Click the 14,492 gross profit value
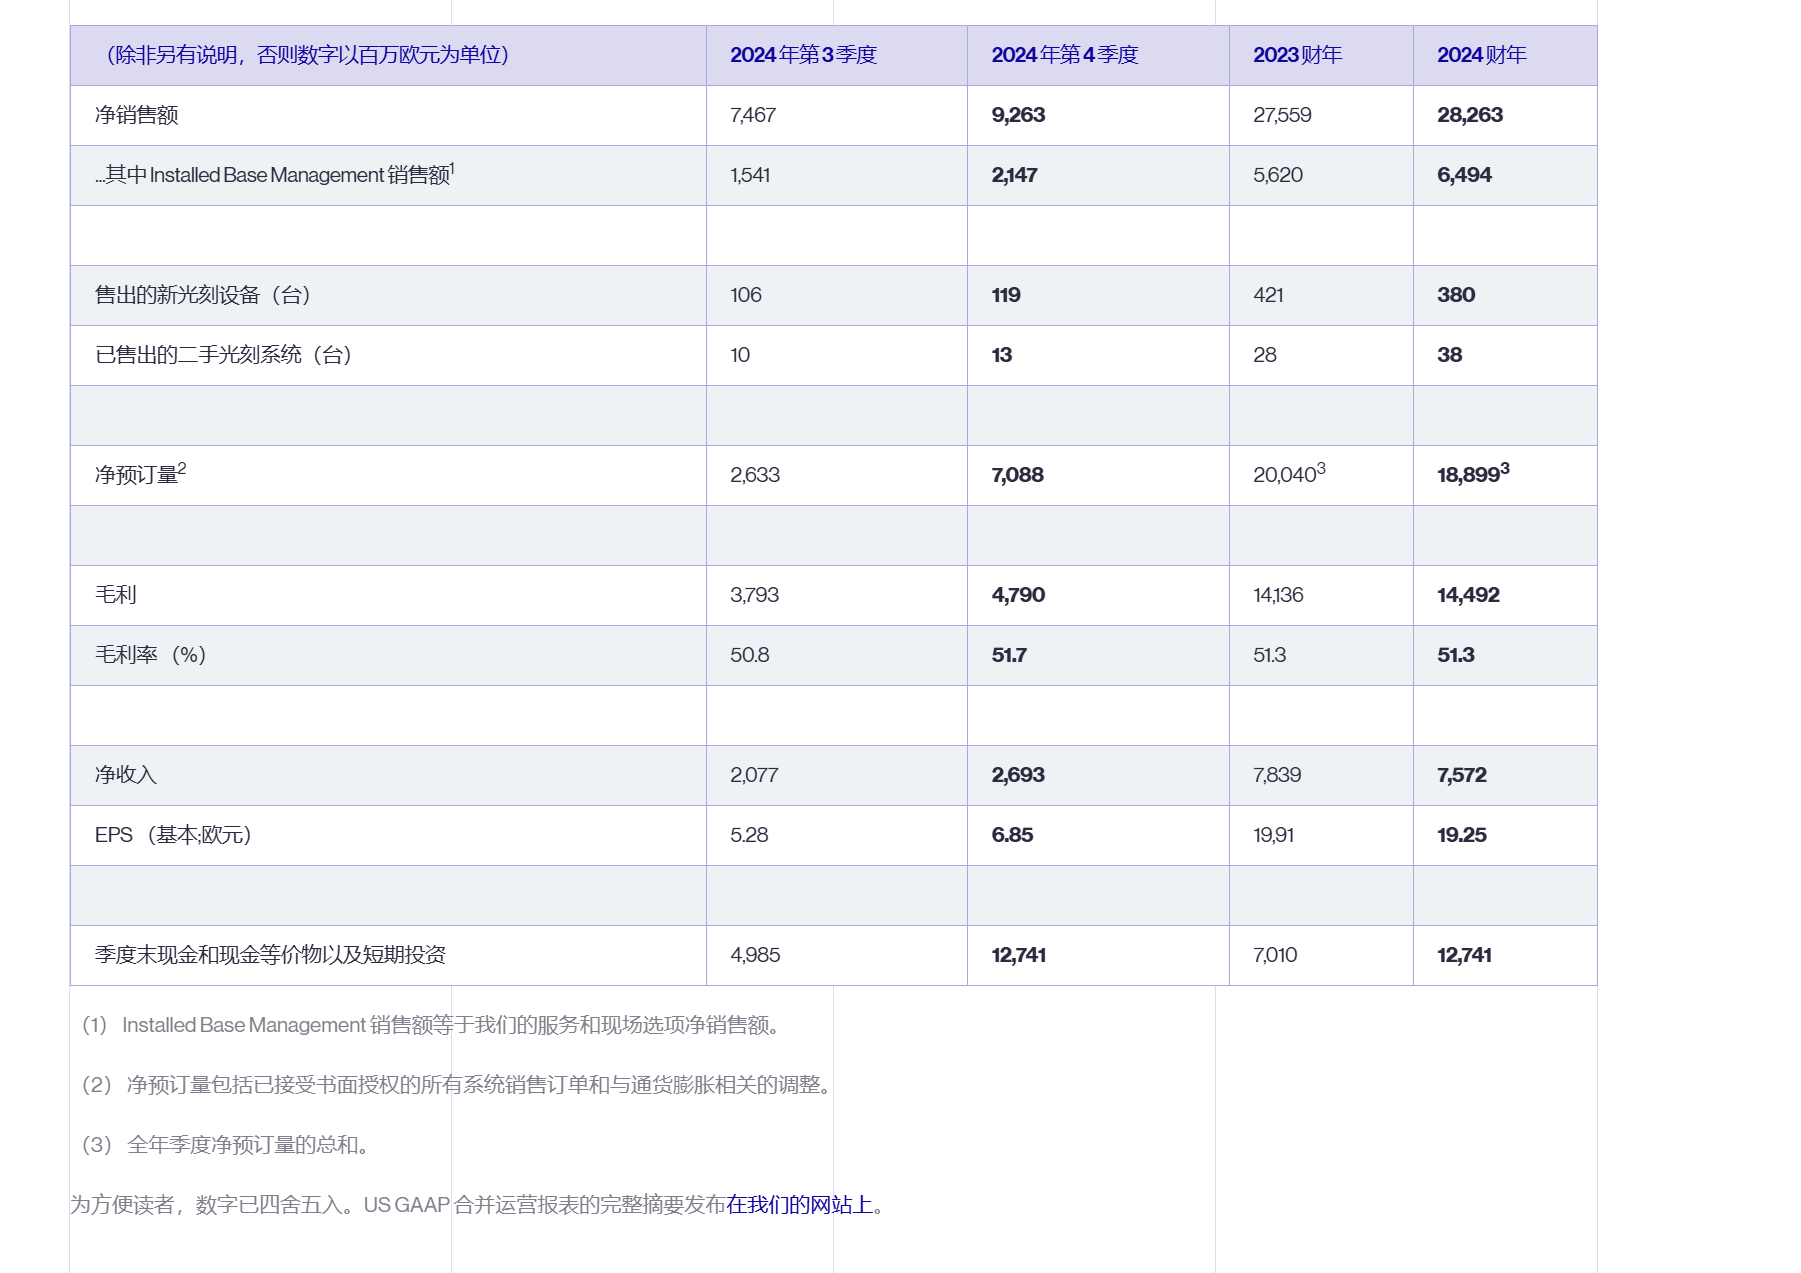 pyautogui.click(x=1468, y=595)
